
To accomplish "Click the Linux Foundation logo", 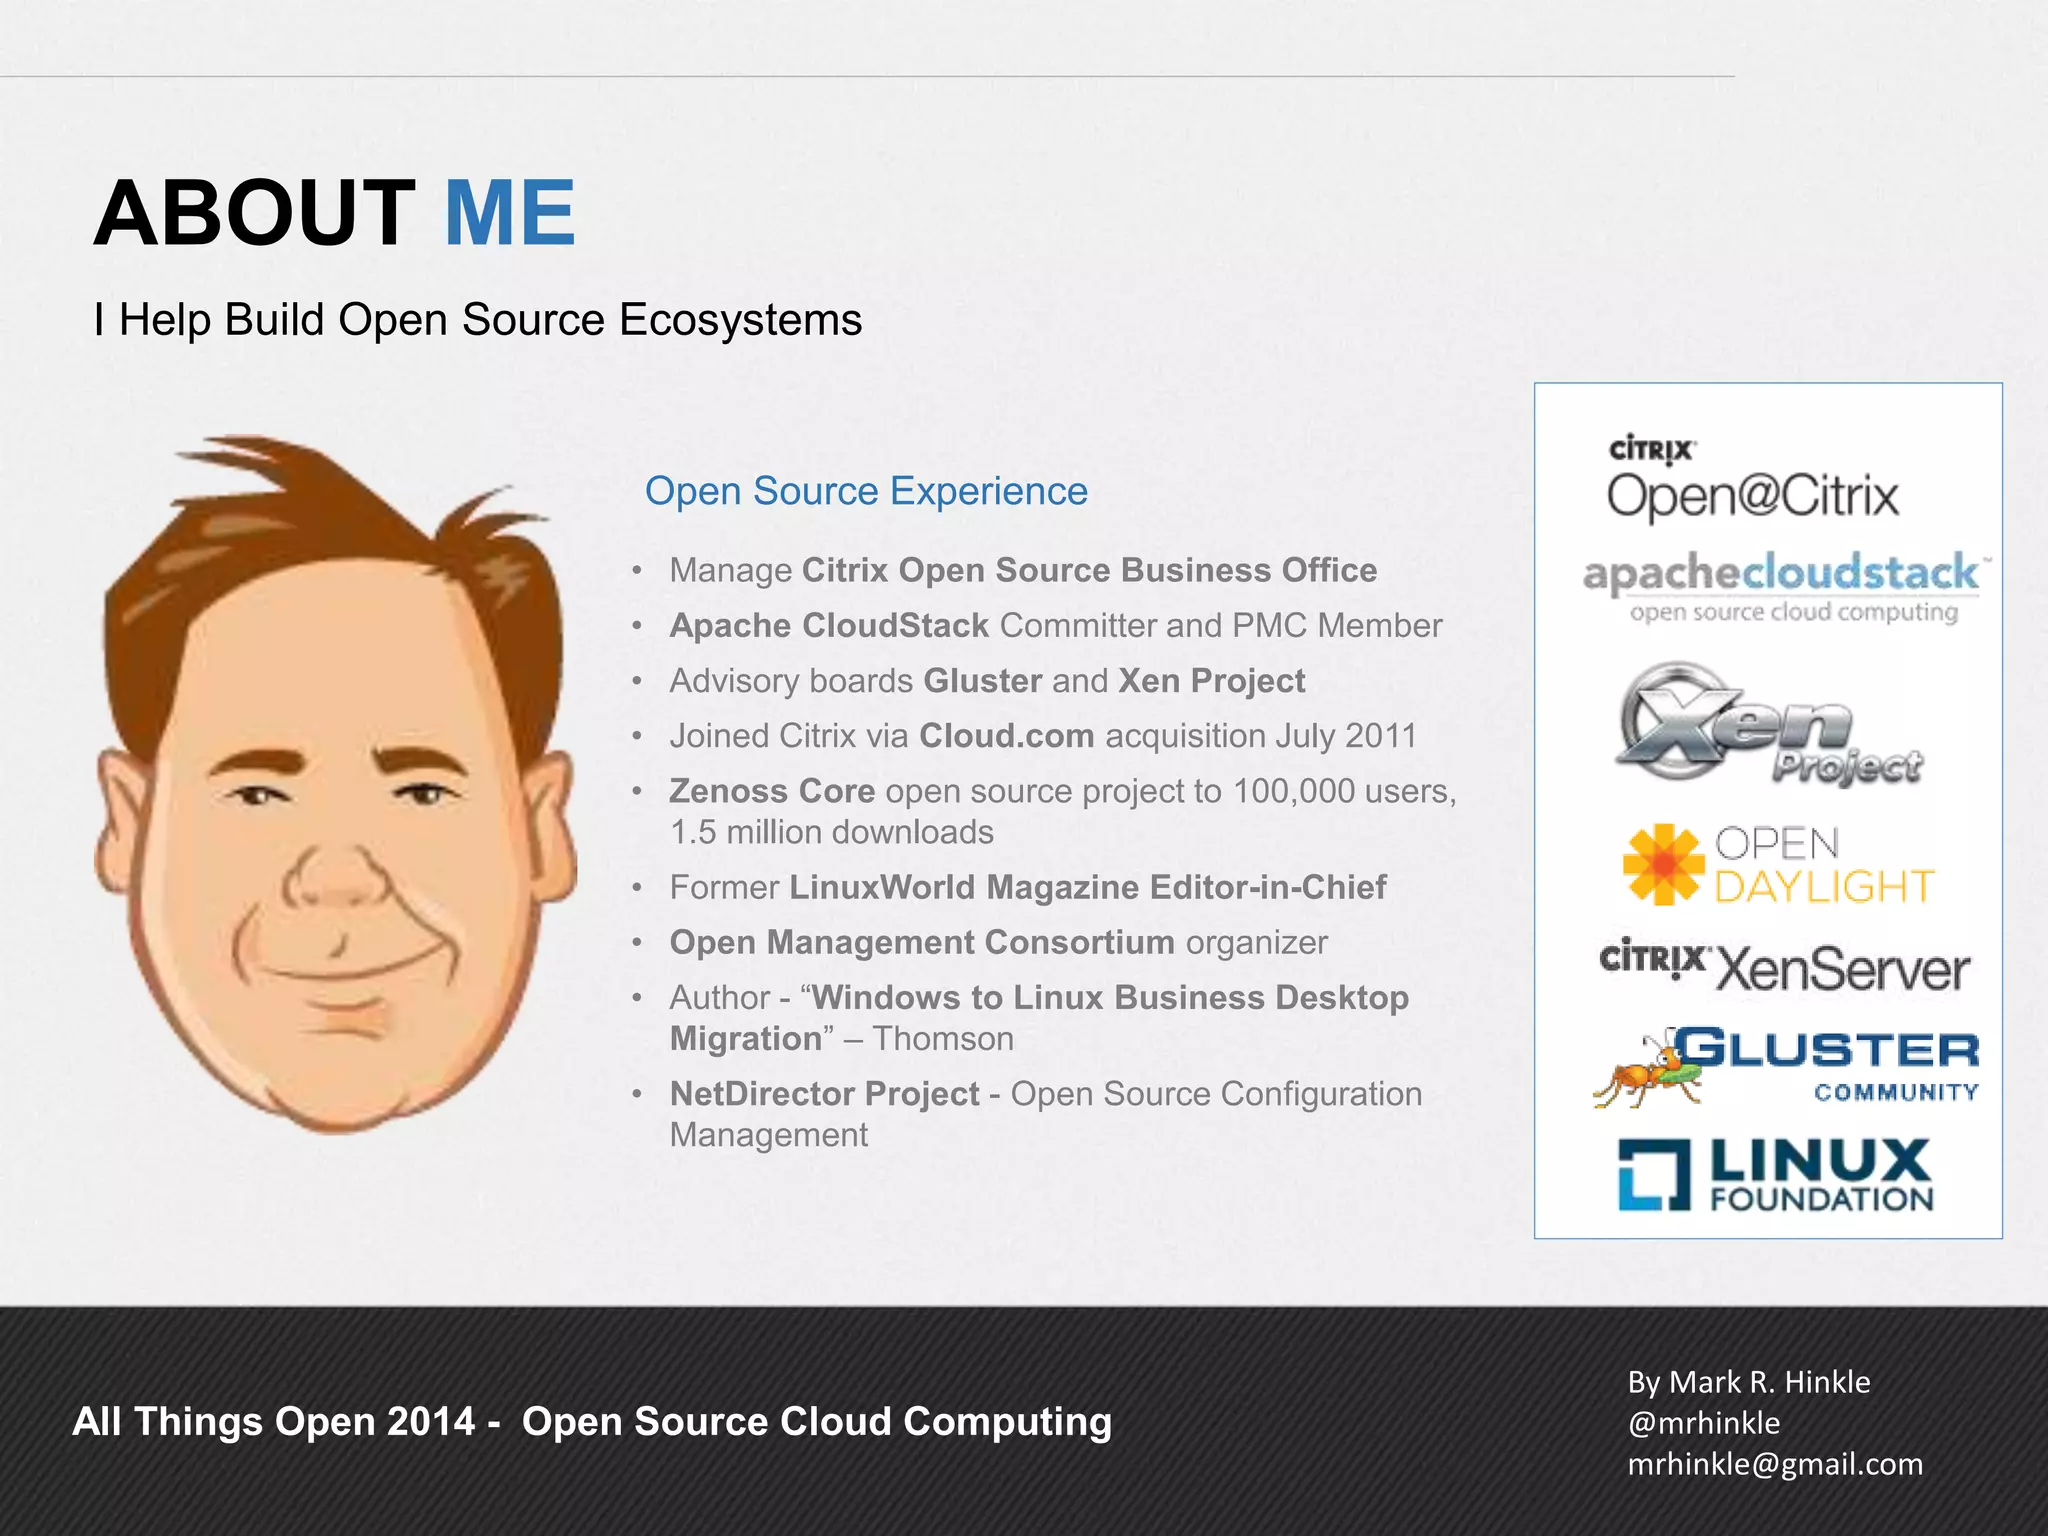I will click(x=1776, y=1175).
